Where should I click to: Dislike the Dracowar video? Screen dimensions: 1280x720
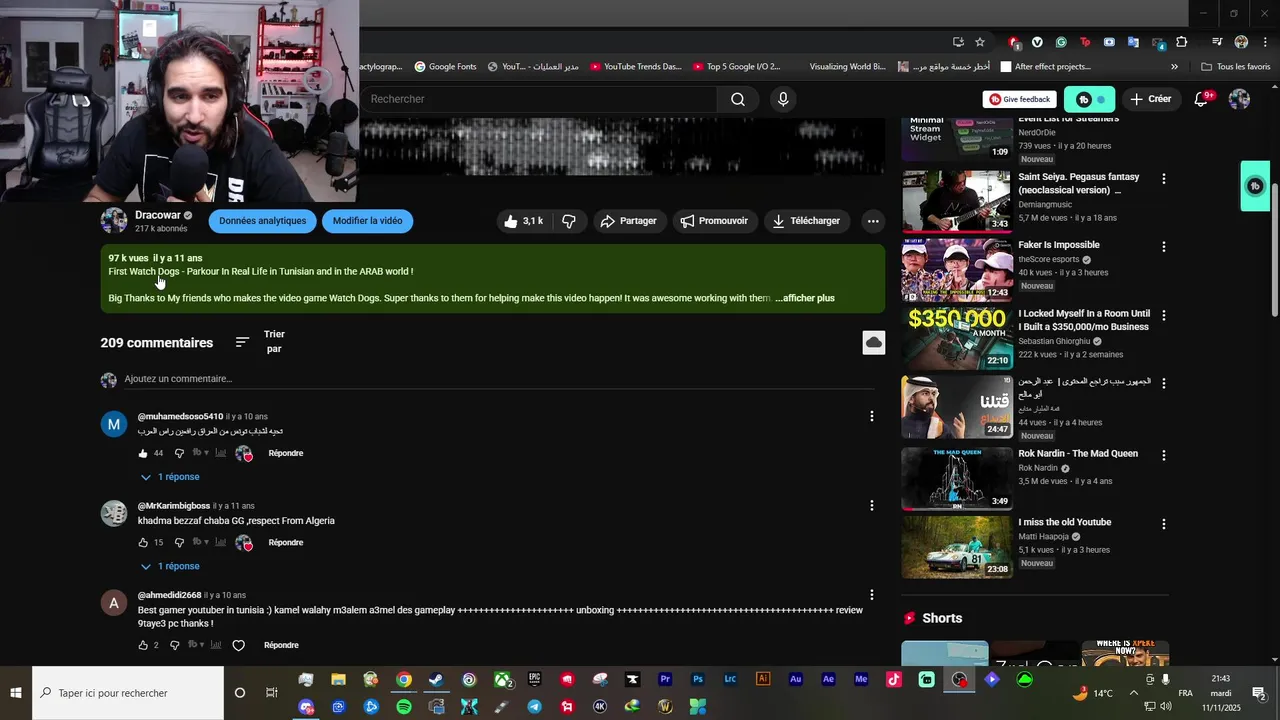tap(569, 221)
